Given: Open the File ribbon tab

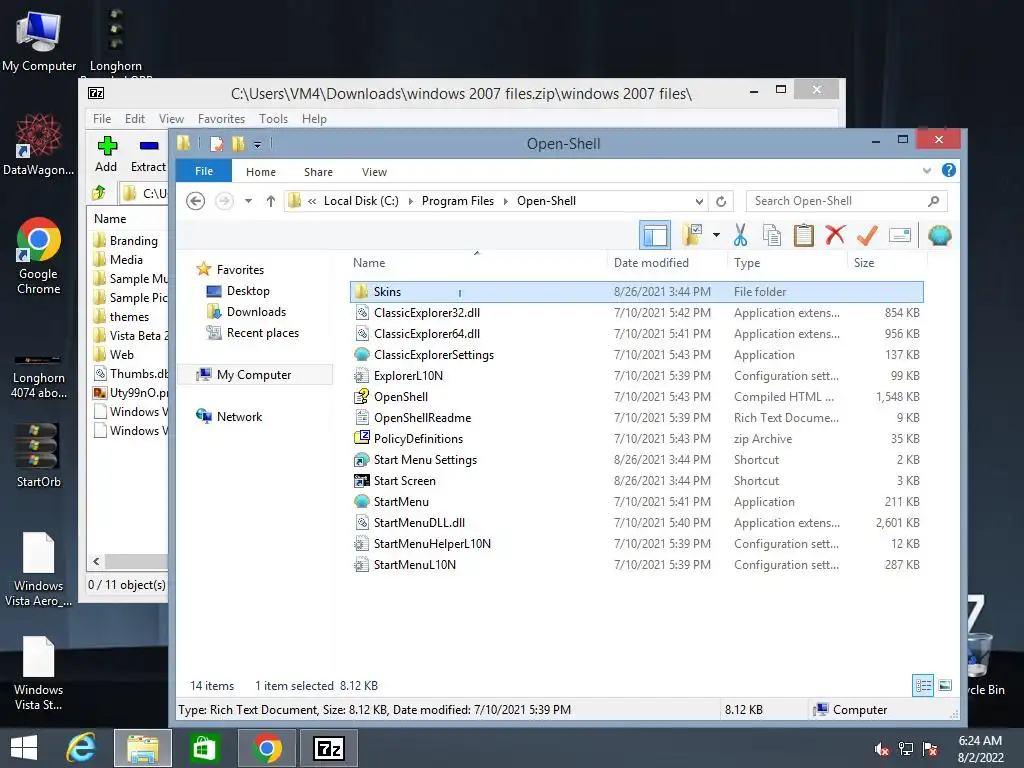Looking at the screenshot, I should pyautogui.click(x=204, y=171).
